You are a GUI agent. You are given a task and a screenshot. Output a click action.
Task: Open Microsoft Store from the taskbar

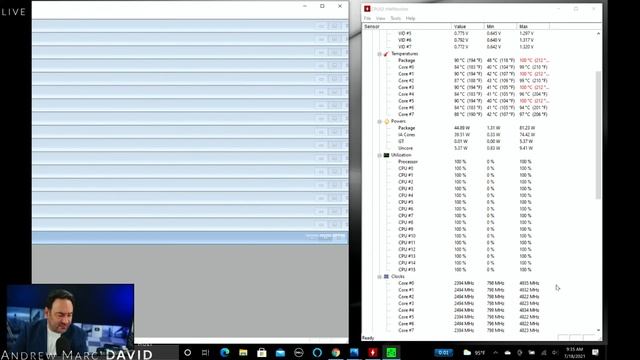pyautogui.click(x=262, y=352)
